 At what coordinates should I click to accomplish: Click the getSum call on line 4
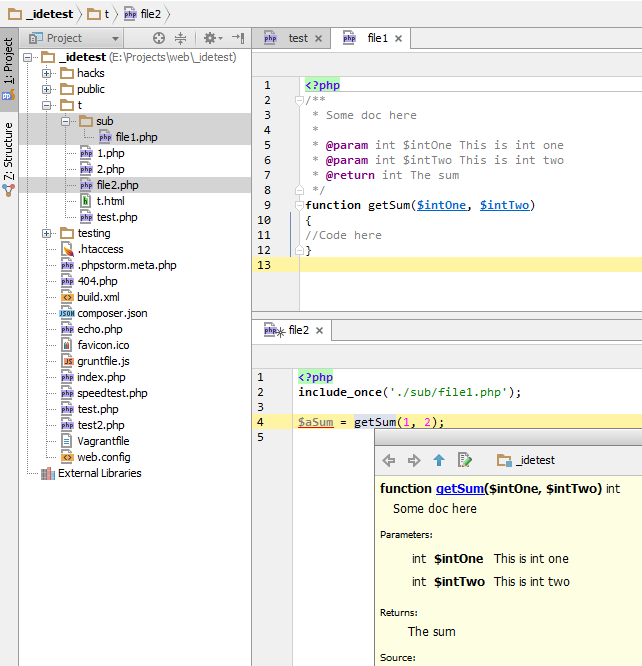375,422
